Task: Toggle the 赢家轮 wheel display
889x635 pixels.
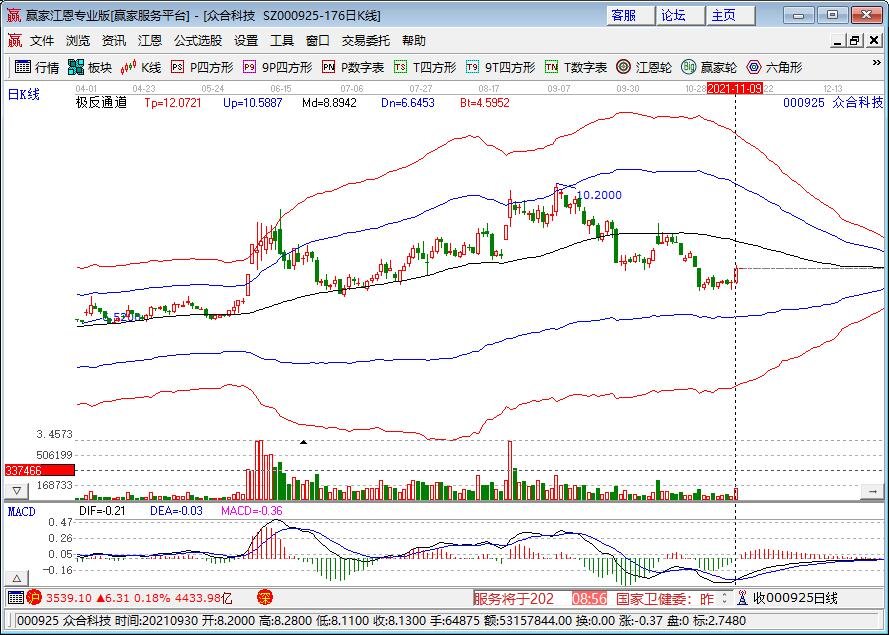Action: point(706,68)
